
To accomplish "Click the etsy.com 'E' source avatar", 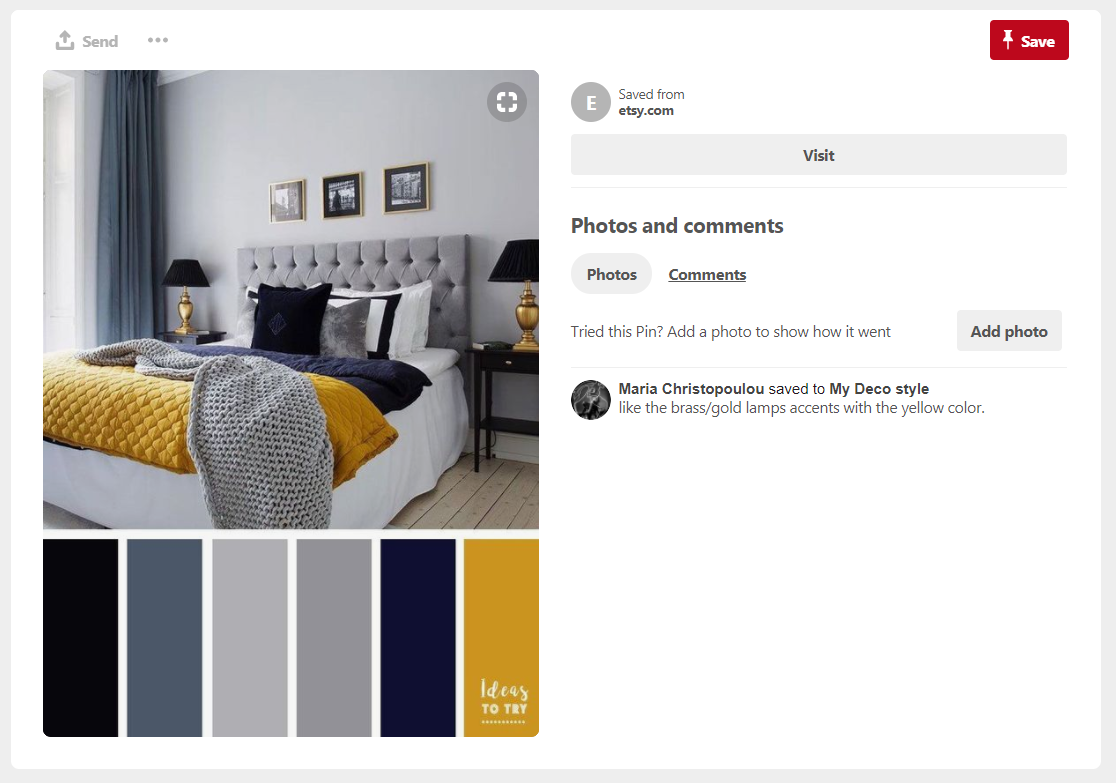I will [x=591, y=103].
